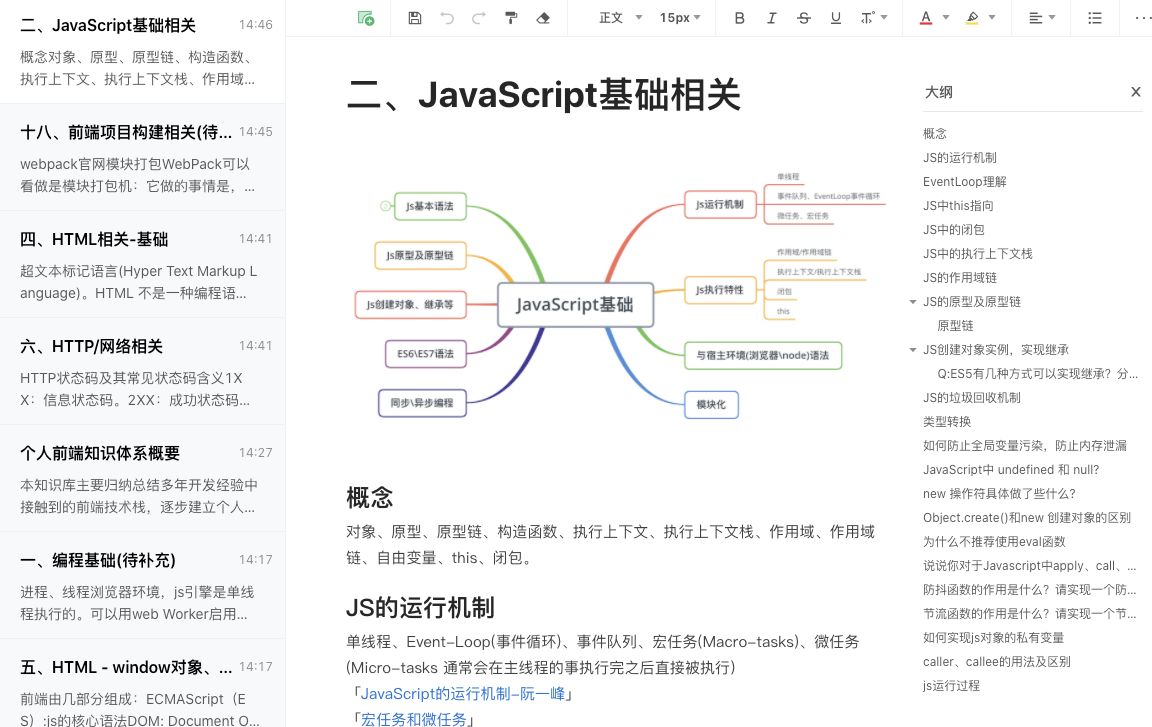Screen dimensions: 1152x727
Task: Jump to new 操作符具体做了些什么? outline entry
Action: point(999,494)
